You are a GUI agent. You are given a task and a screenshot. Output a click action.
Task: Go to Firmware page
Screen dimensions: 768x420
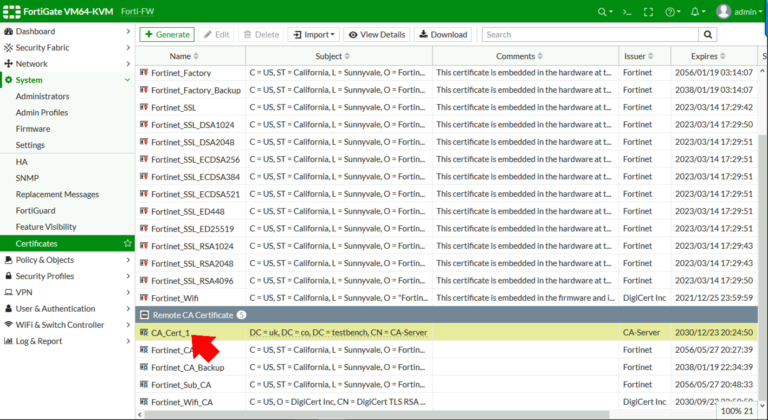33,128
